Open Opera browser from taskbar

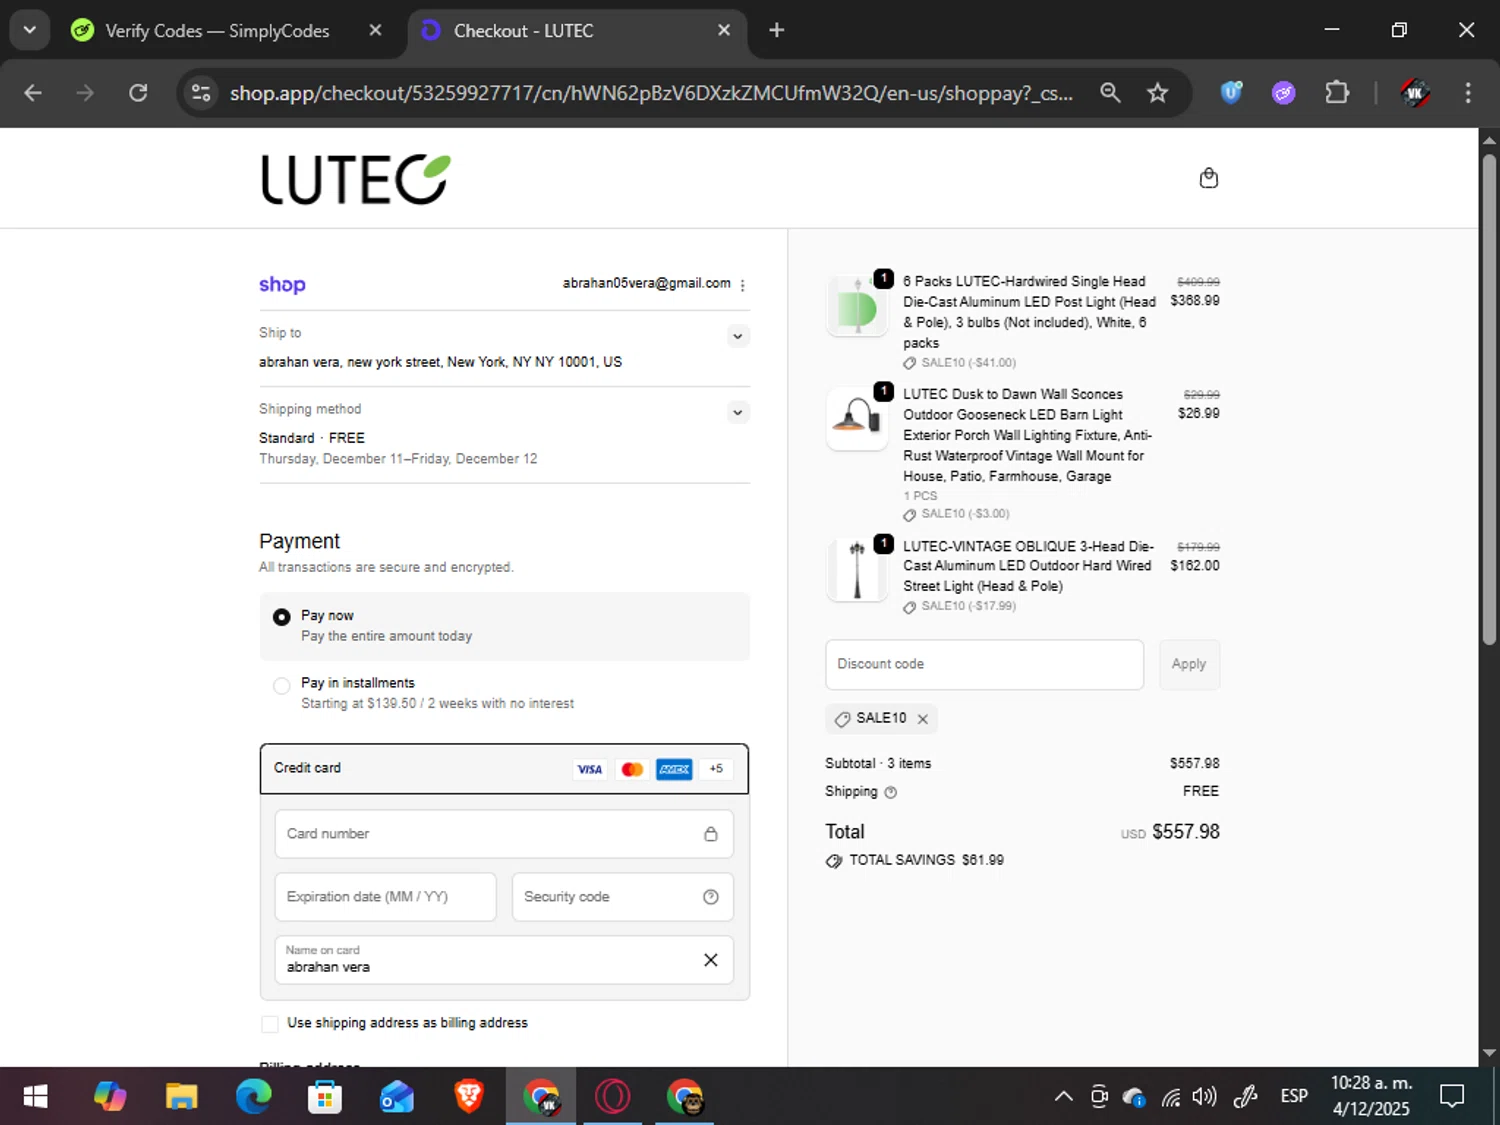613,1097
